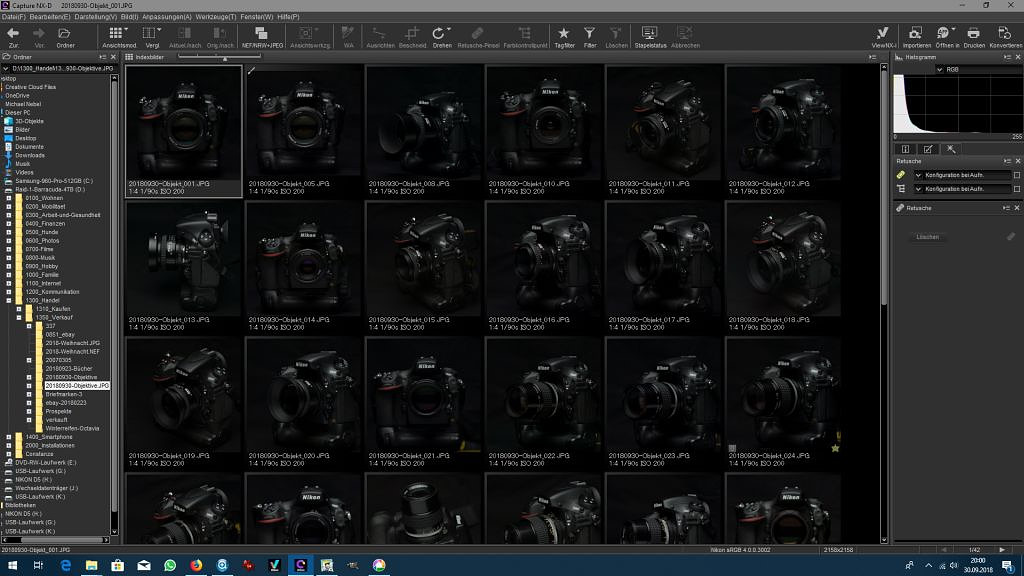This screenshot has width=1024, height=576.
Task: Tick the first Konfiguration bei Aufn. checkbox
Action: [1017, 175]
